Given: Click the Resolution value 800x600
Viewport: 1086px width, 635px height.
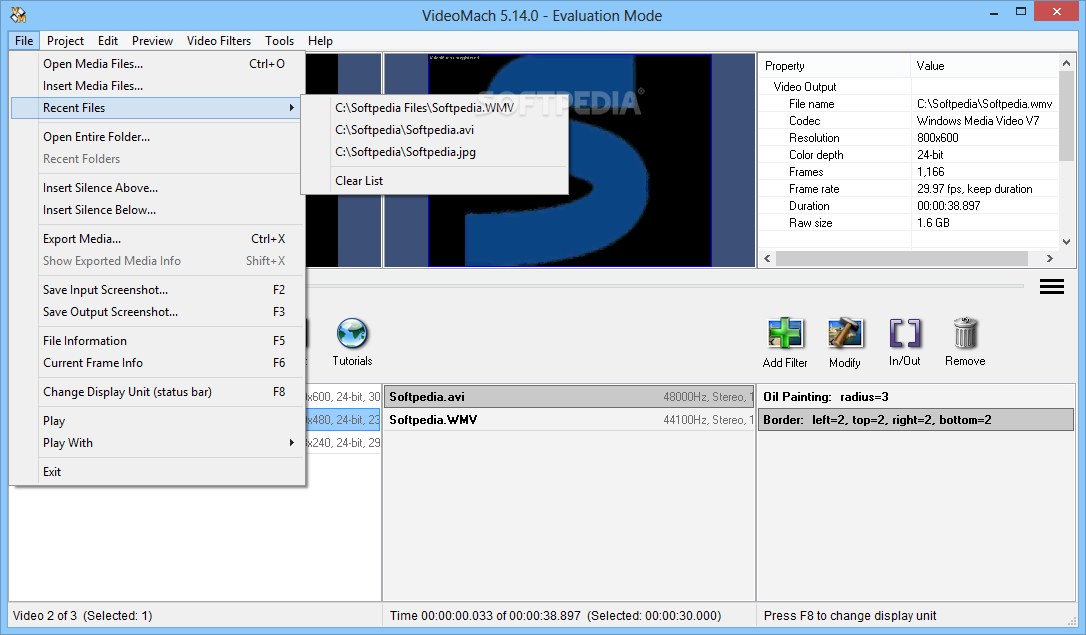Looking at the screenshot, I should tap(938, 138).
